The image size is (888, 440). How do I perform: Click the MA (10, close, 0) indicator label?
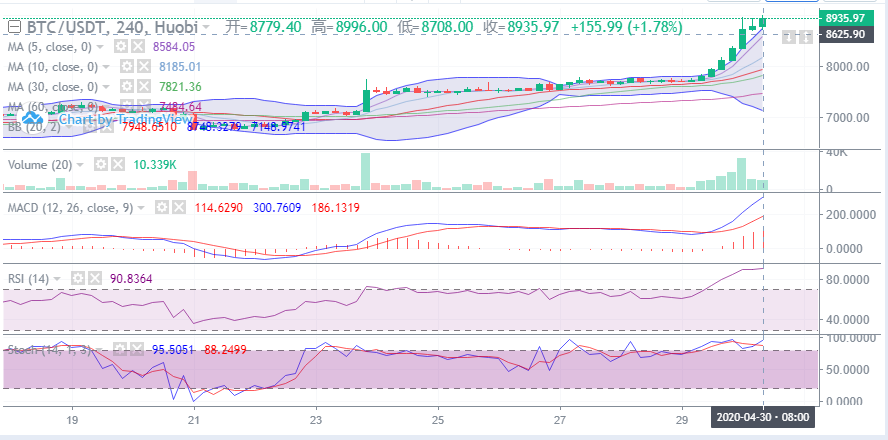54,67
